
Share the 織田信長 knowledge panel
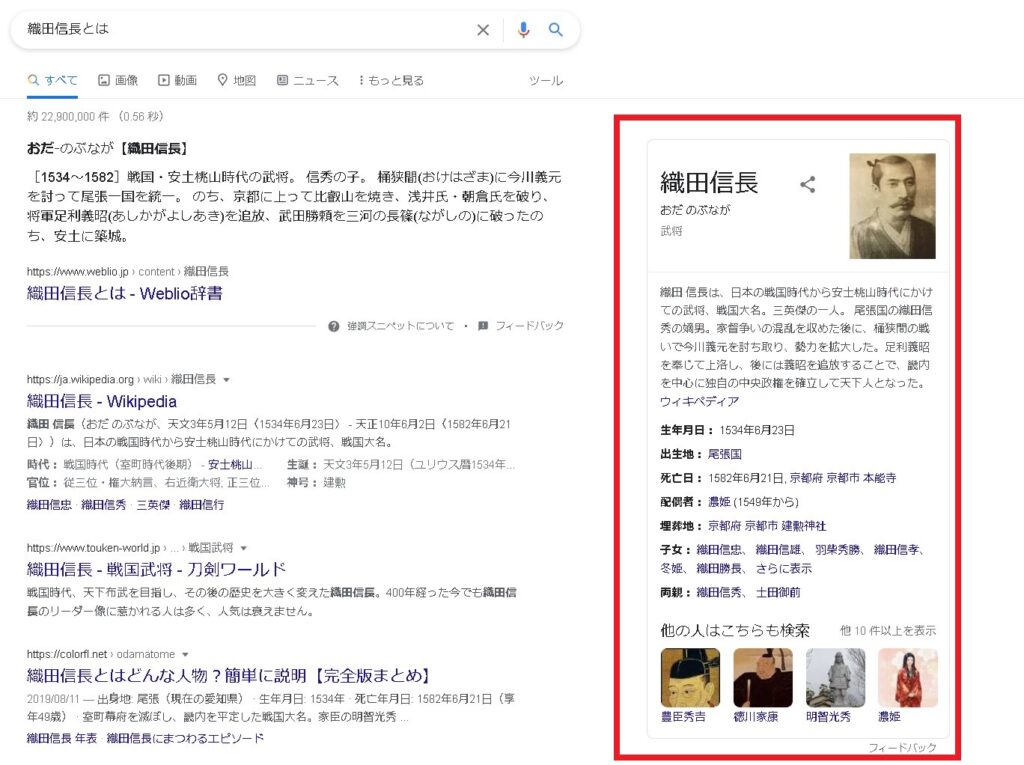pyautogui.click(x=808, y=184)
